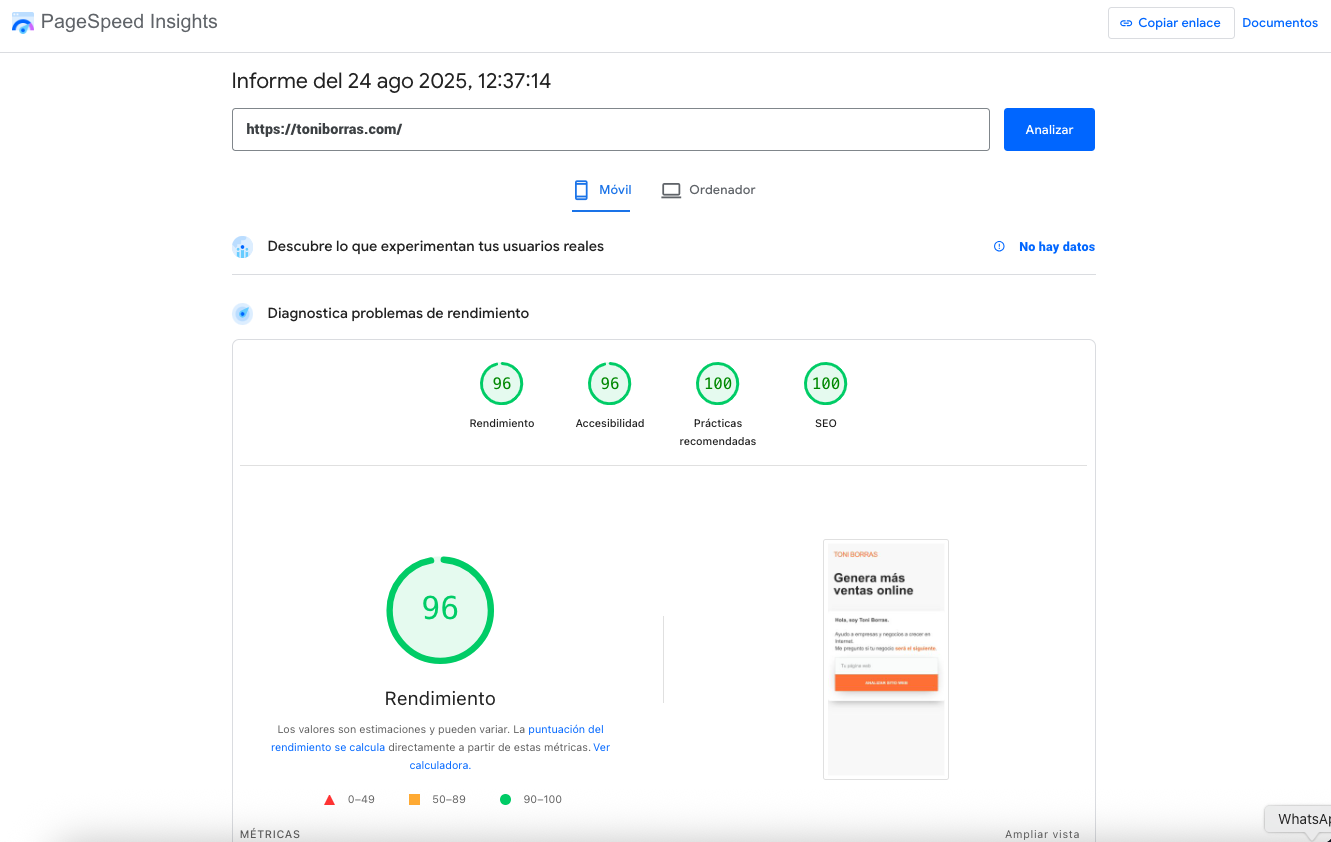Click the PageSpeed Insights title text
This screenshot has height=842, width=1331.
click(129, 22)
